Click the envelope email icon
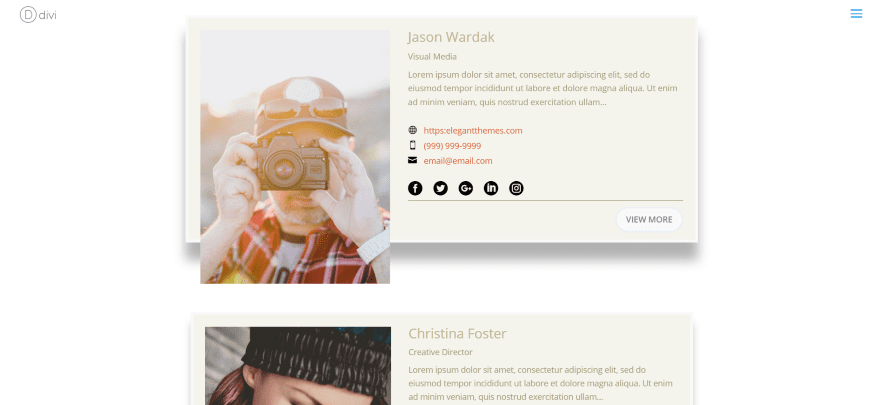This screenshot has height=405, width=880. (x=412, y=160)
